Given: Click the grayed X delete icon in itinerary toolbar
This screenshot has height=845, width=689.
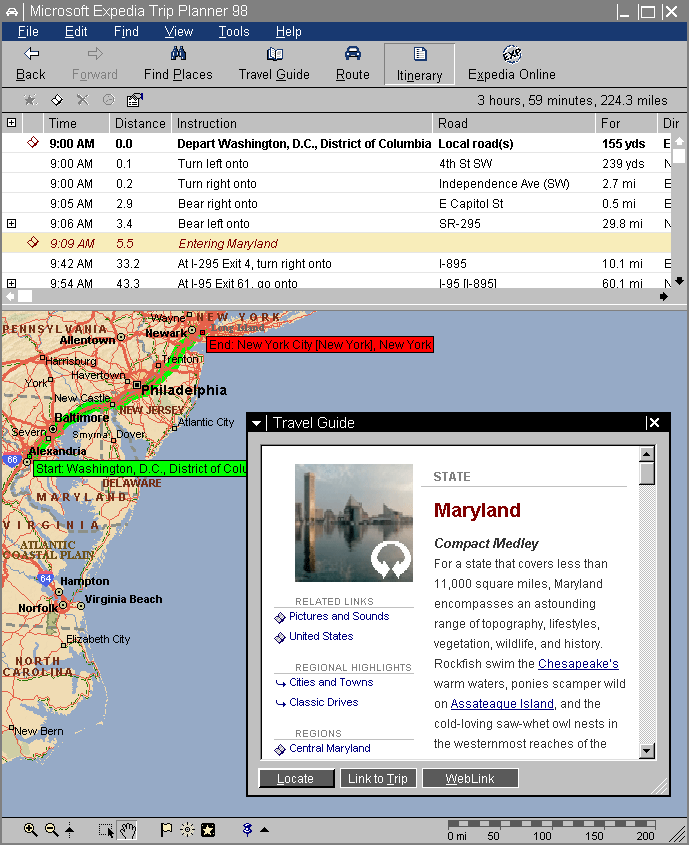Looking at the screenshot, I should click(x=82, y=100).
